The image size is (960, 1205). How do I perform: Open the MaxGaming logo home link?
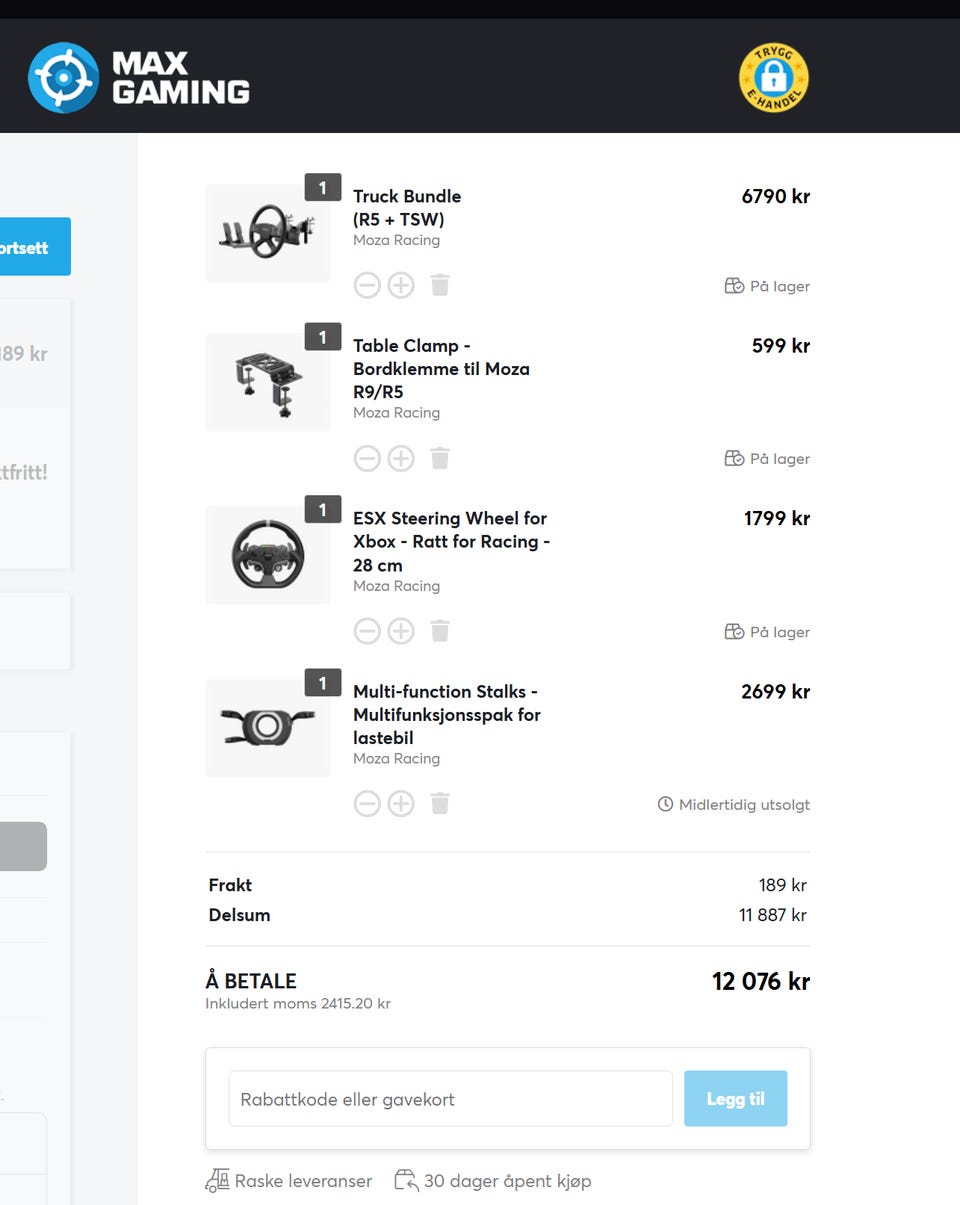coord(139,78)
